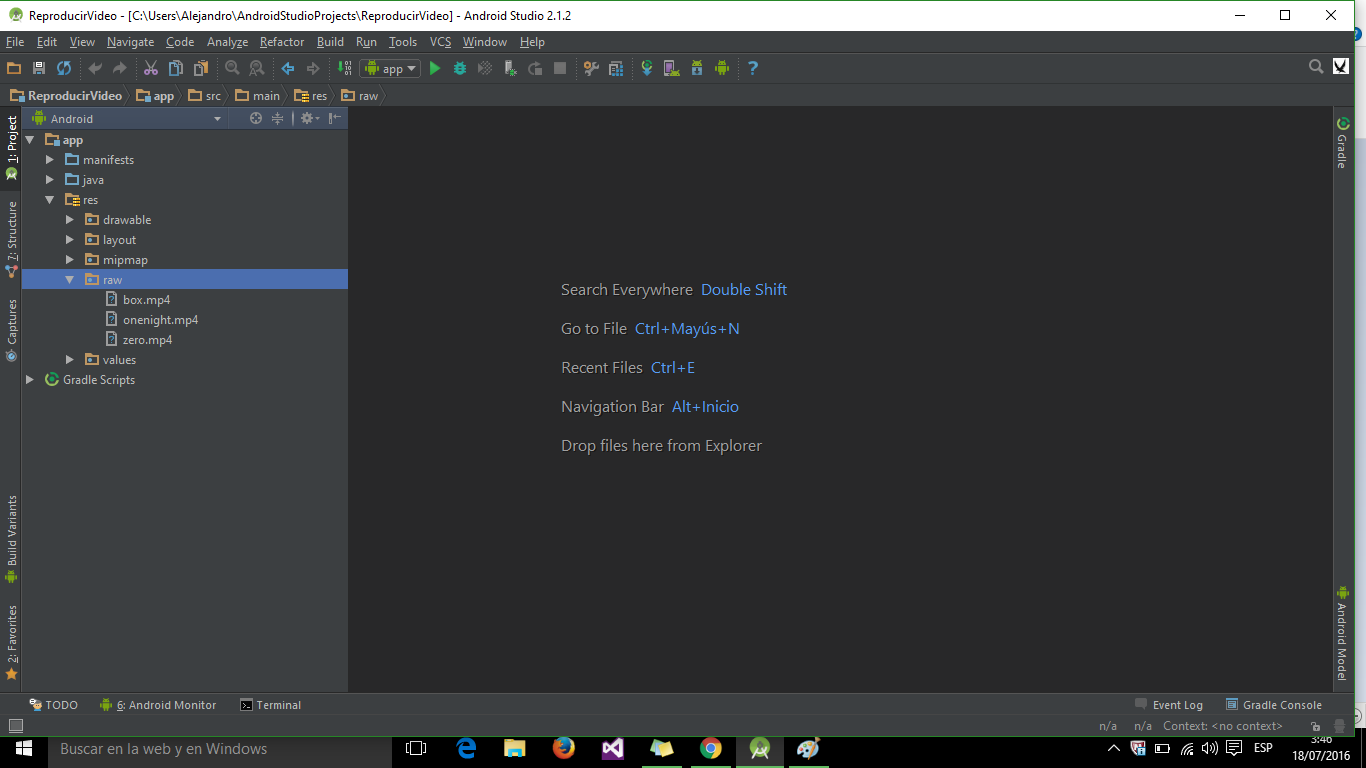1366x768 pixels.
Task: Collapse the app module tree node
Action: point(30,140)
